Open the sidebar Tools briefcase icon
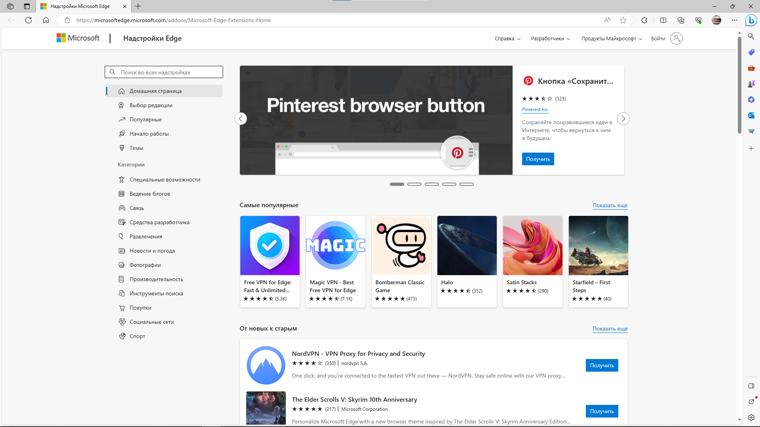This screenshot has height=427, width=760. [x=751, y=68]
